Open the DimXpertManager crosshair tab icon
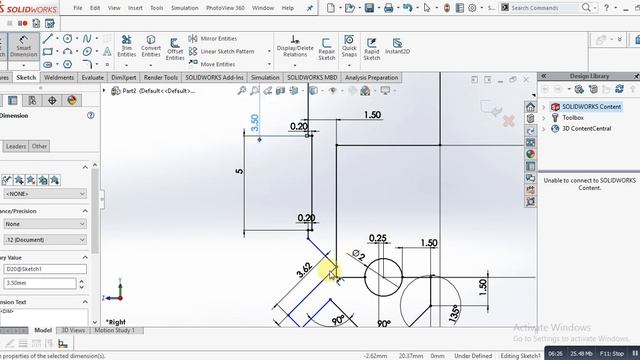Viewport: 640px width, 360px height. (x=52, y=100)
